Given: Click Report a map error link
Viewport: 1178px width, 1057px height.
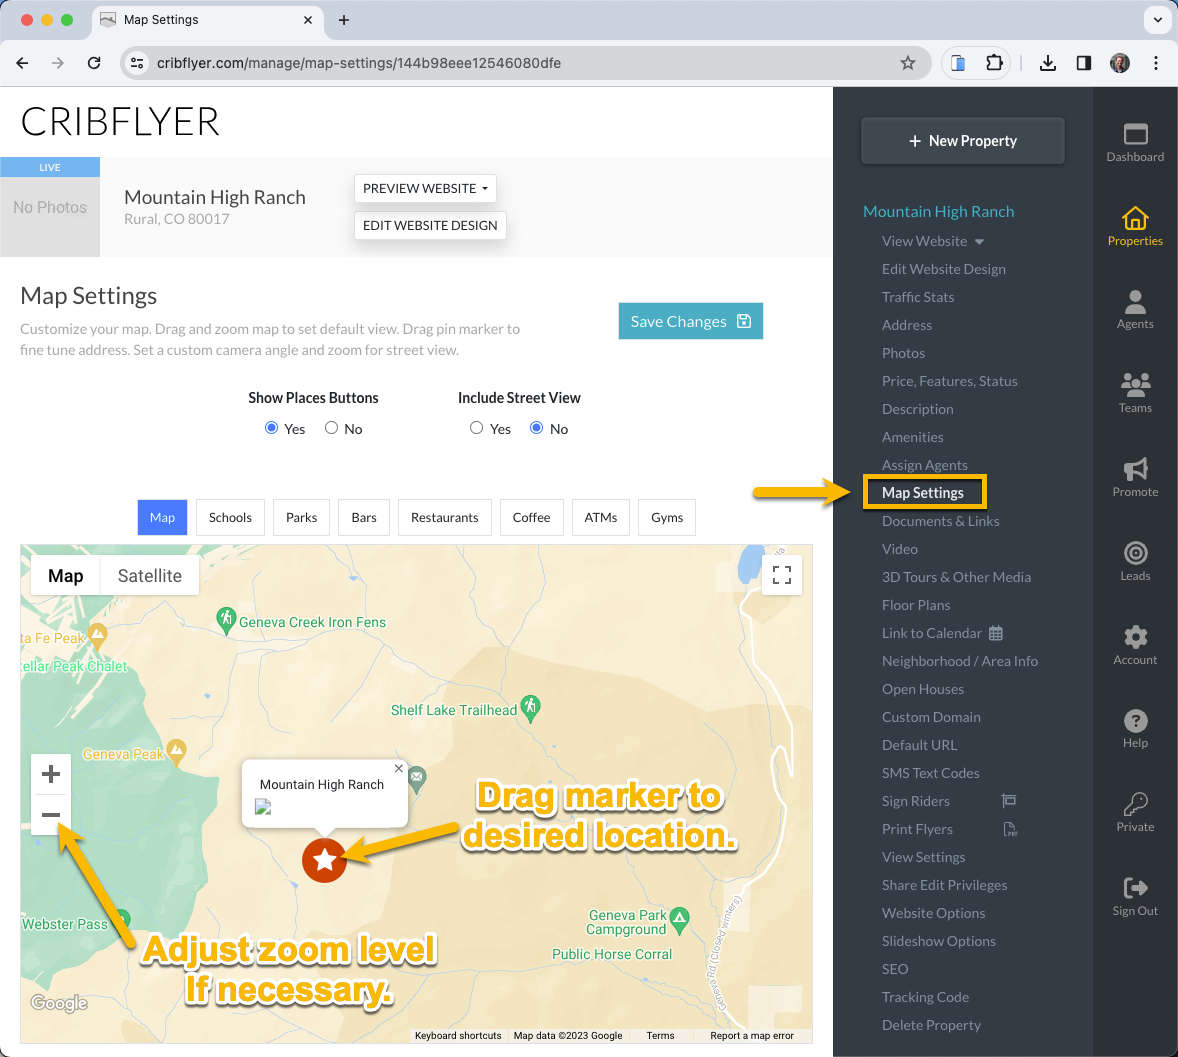Looking at the screenshot, I should coord(751,1035).
